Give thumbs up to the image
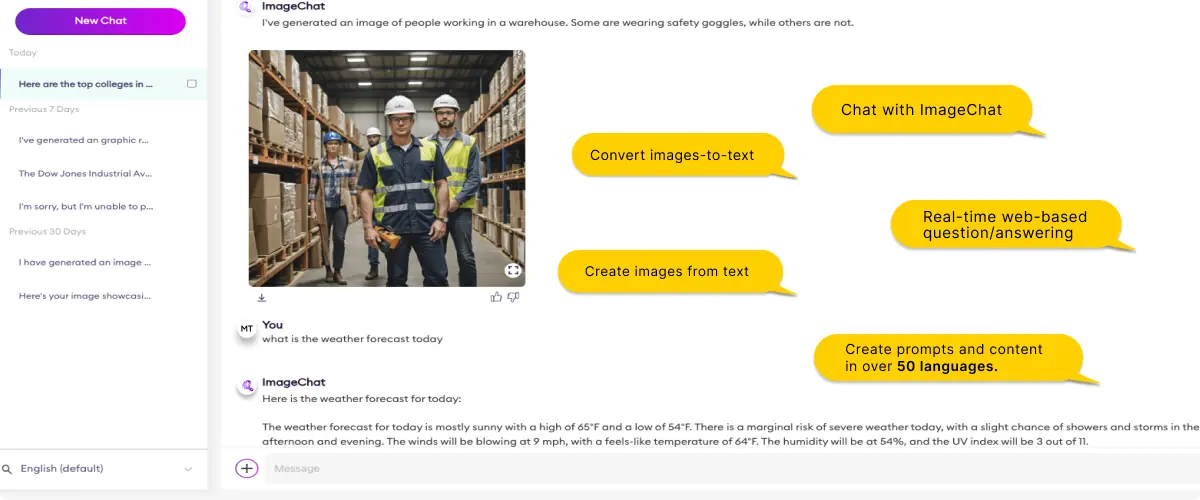 pyautogui.click(x=496, y=297)
